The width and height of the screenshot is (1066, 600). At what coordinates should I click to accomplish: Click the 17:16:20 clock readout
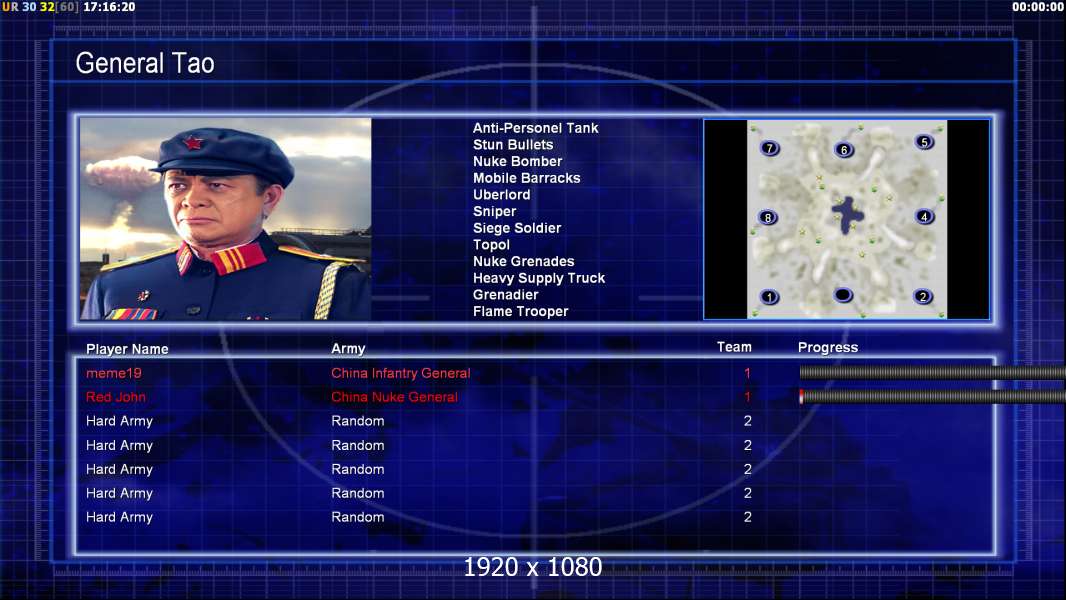coord(109,7)
